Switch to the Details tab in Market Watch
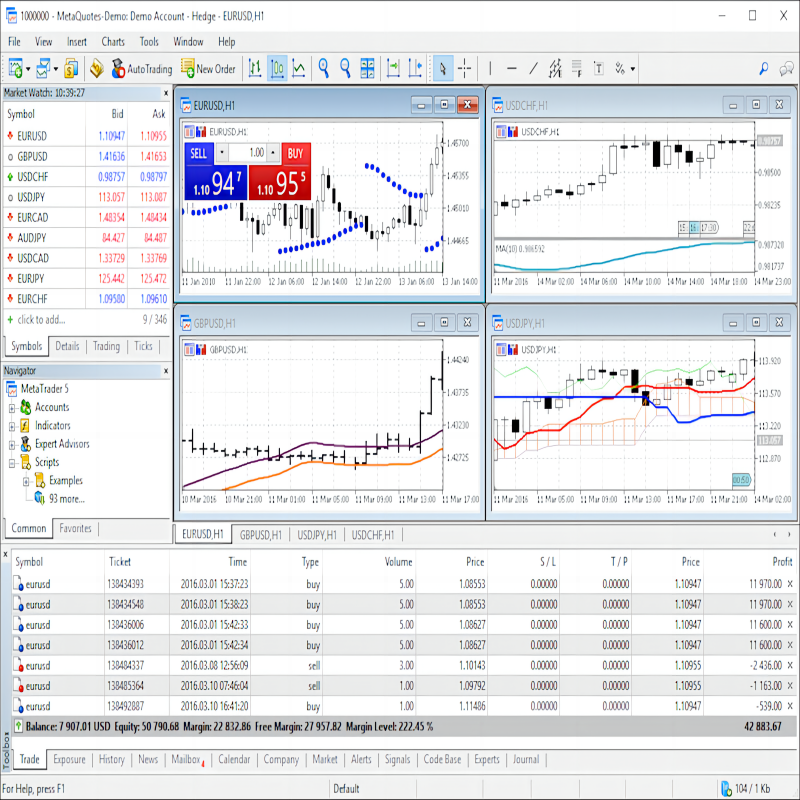Screen dimensions: 800x800 [x=67, y=346]
